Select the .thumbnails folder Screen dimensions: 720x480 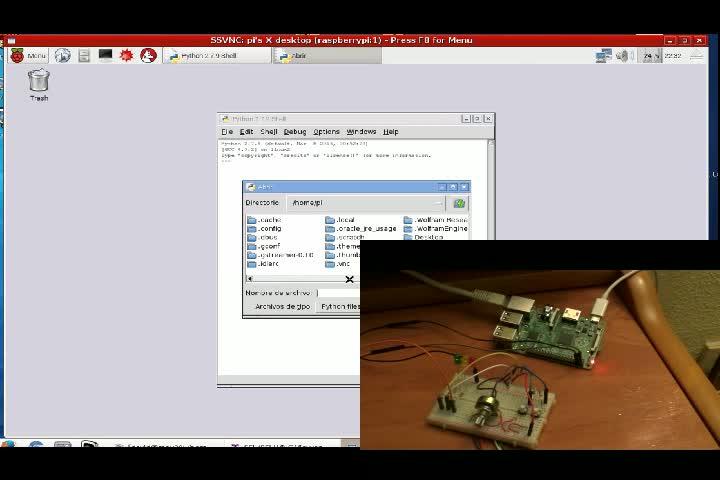343,255
